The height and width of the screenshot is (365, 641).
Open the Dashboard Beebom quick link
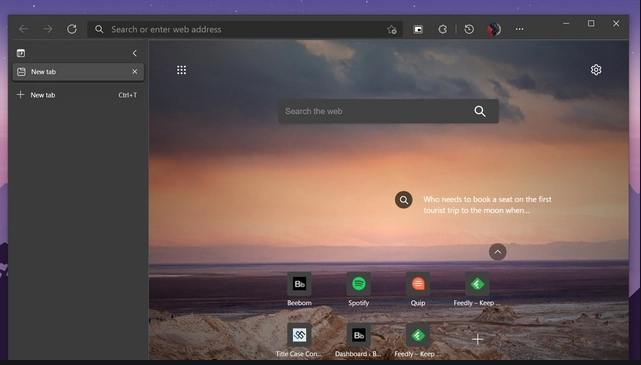(x=359, y=340)
